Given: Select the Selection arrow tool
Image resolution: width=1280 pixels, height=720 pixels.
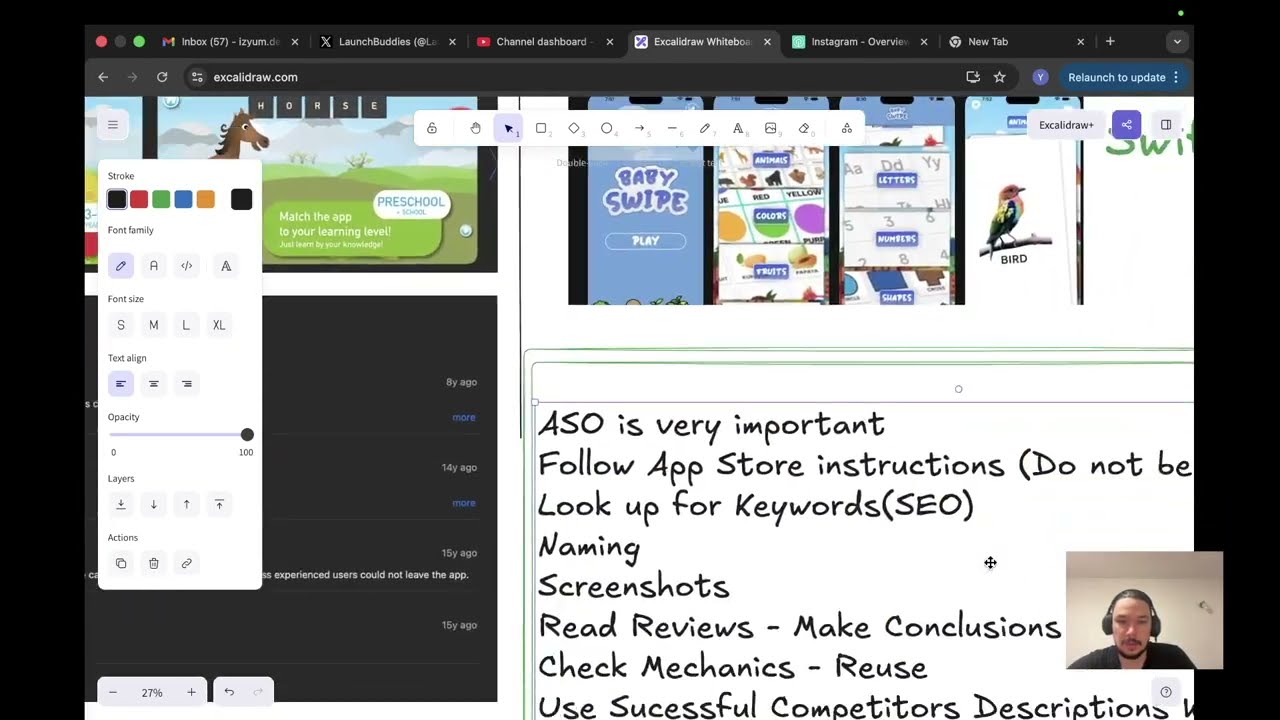Looking at the screenshot, I should click(x=509, y=128).
